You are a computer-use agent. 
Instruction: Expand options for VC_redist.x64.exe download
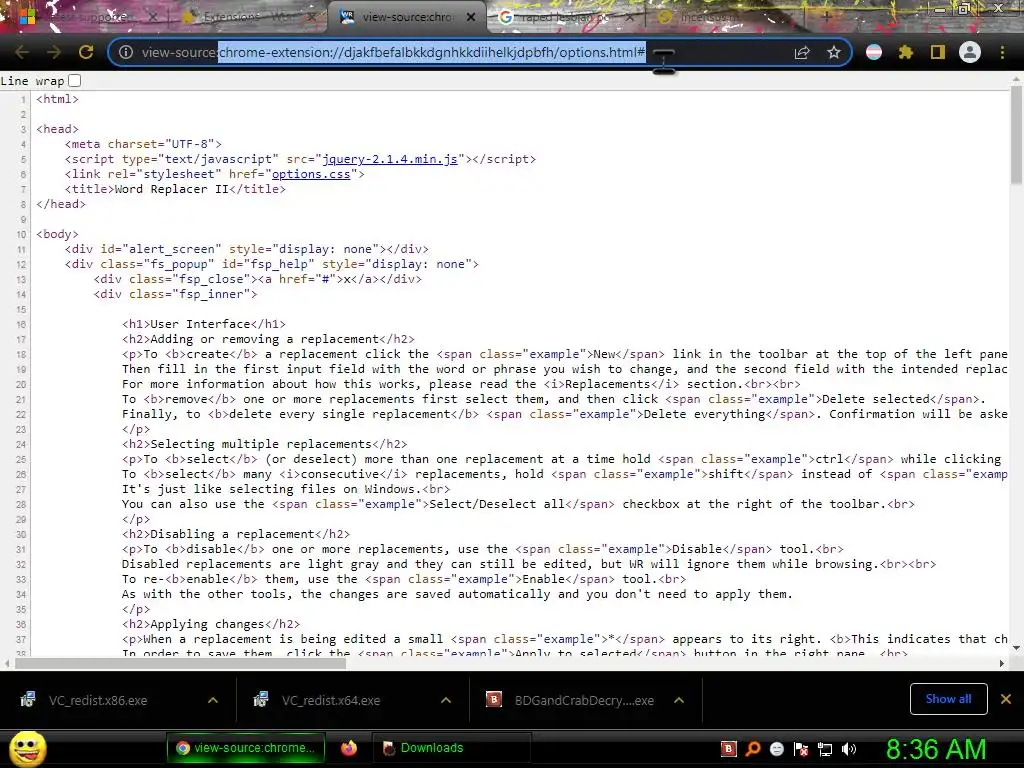[446, 700]
